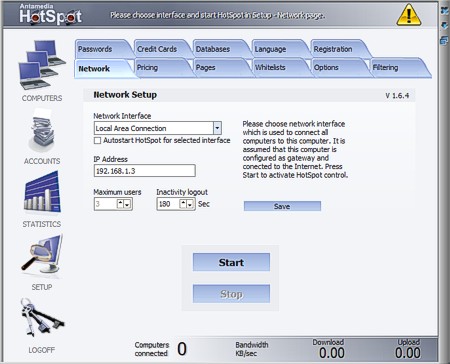This screenshot has height=364, width=450.
Task: Decrease the Maximum users value
Action: [x=127, y=204]
